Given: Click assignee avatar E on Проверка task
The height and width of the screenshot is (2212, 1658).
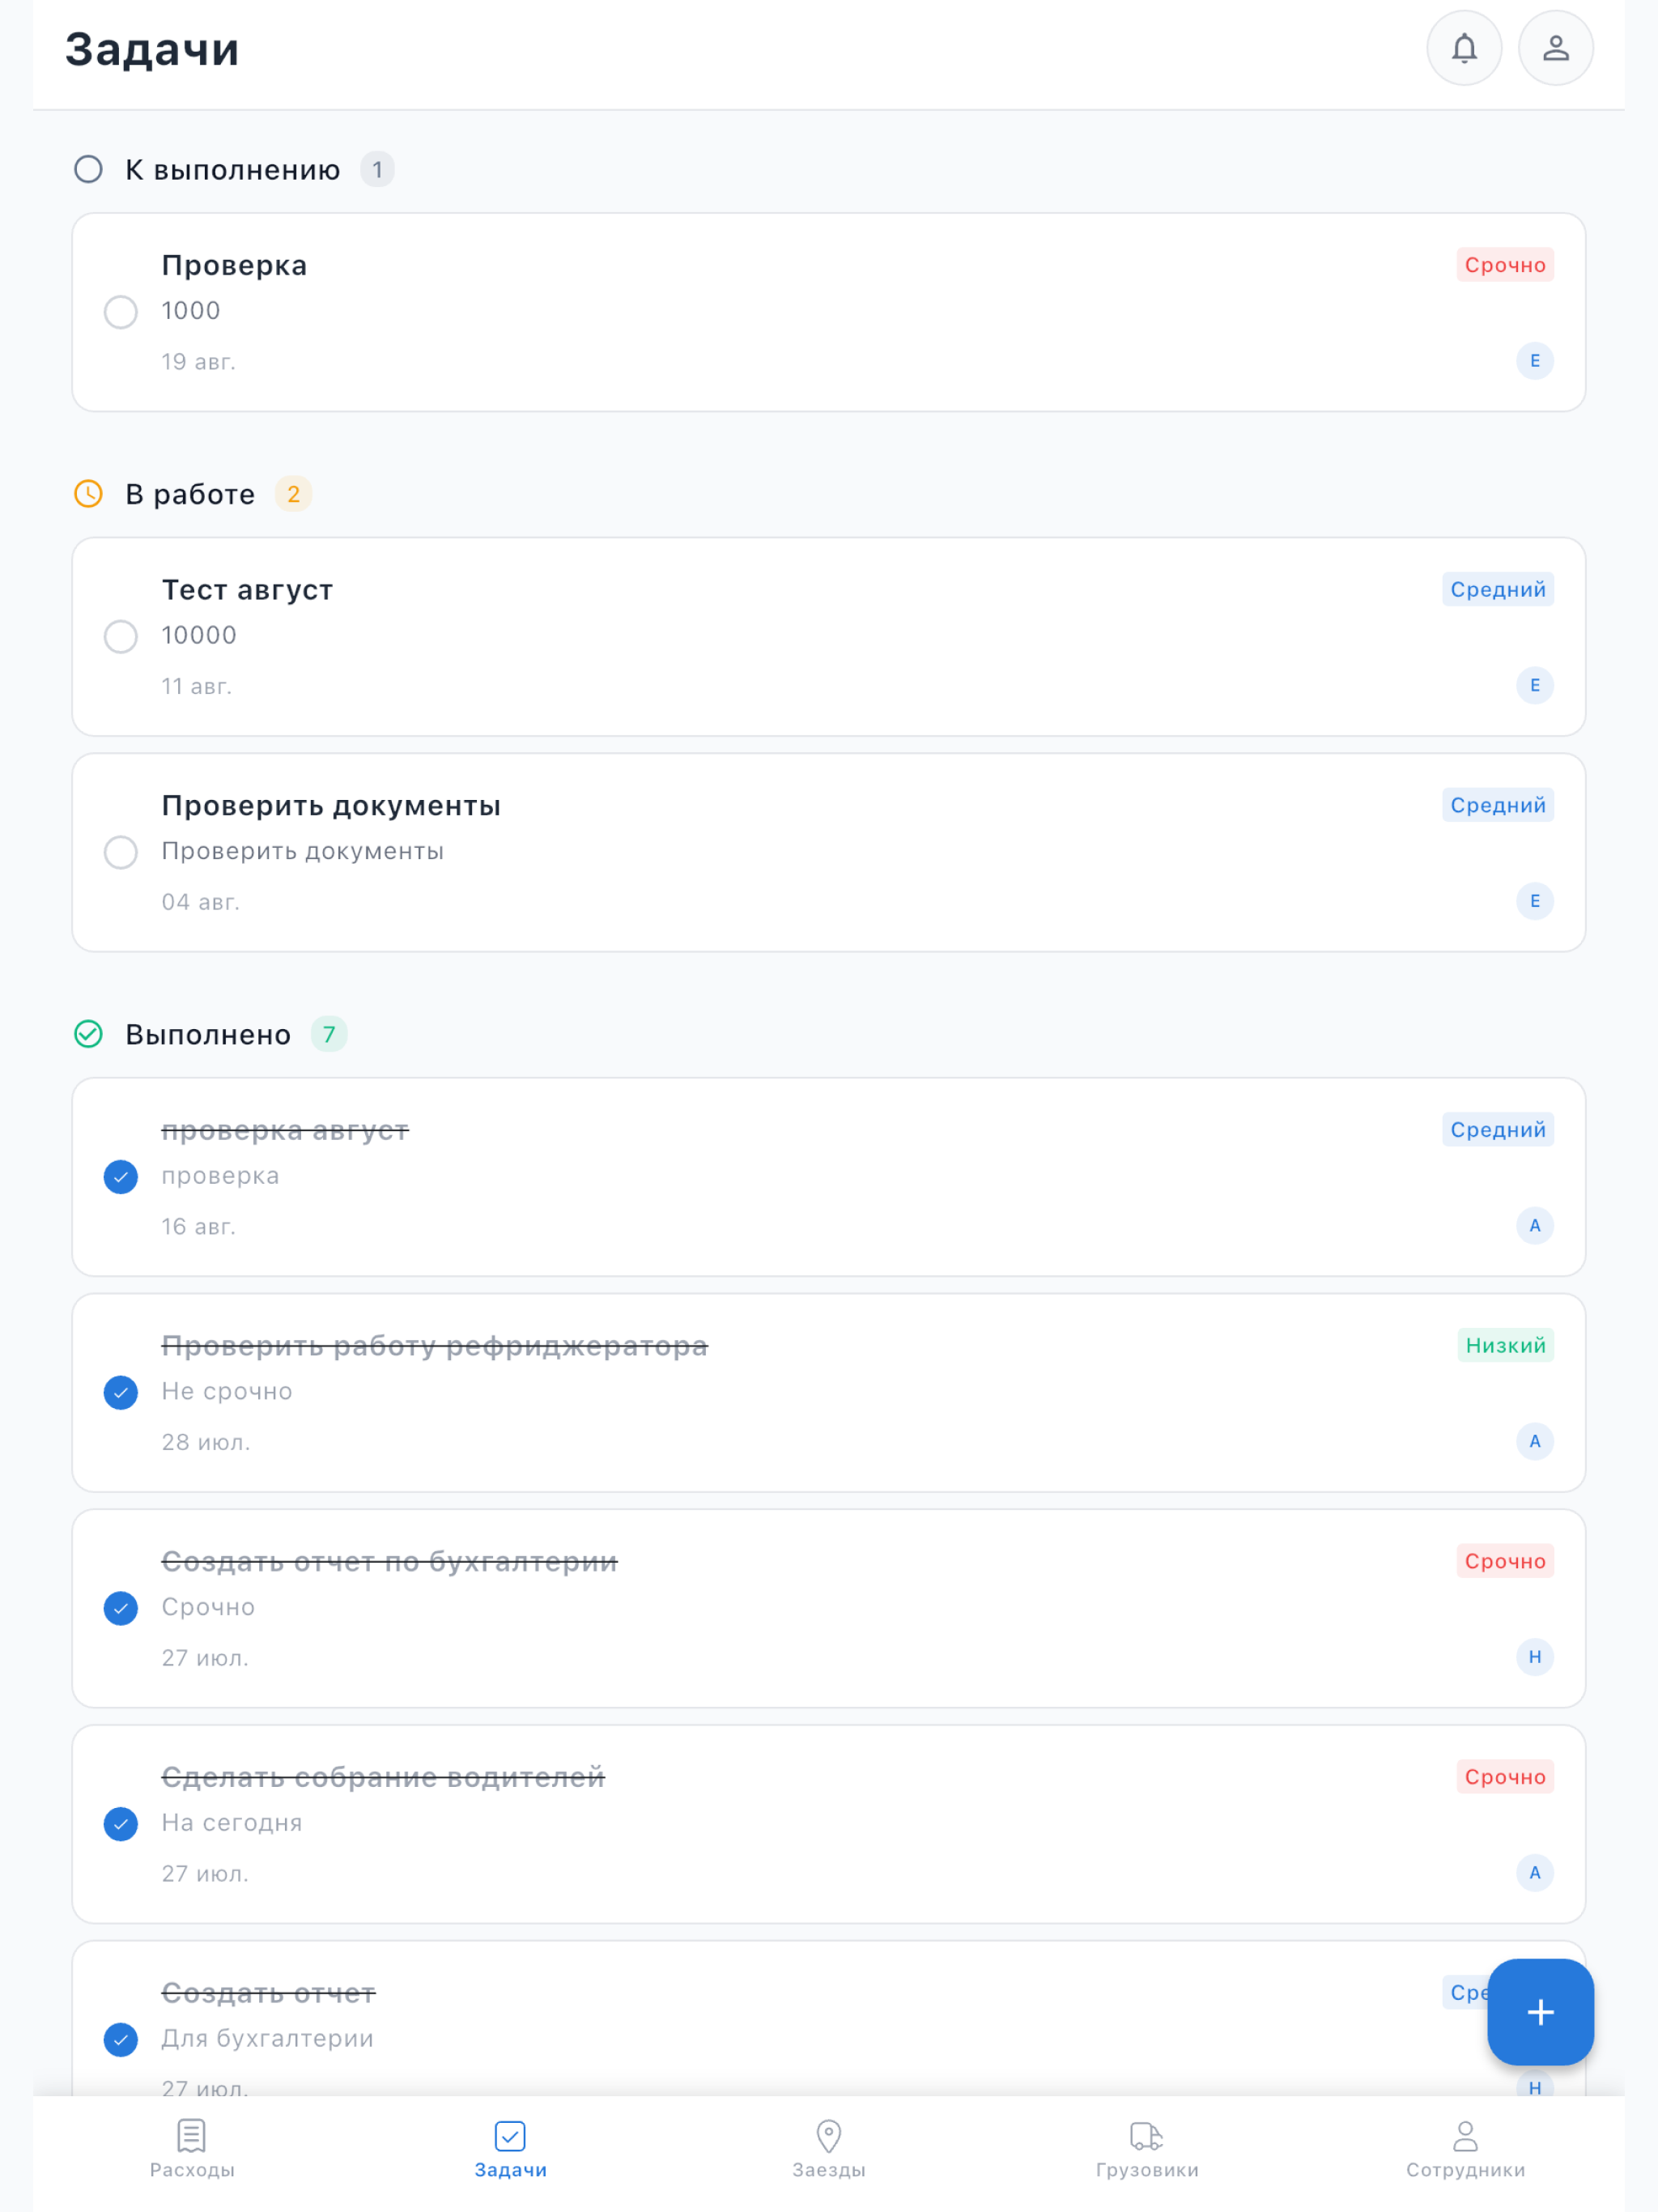Looking at the screenshot, I should click(x=1535, y=361).
